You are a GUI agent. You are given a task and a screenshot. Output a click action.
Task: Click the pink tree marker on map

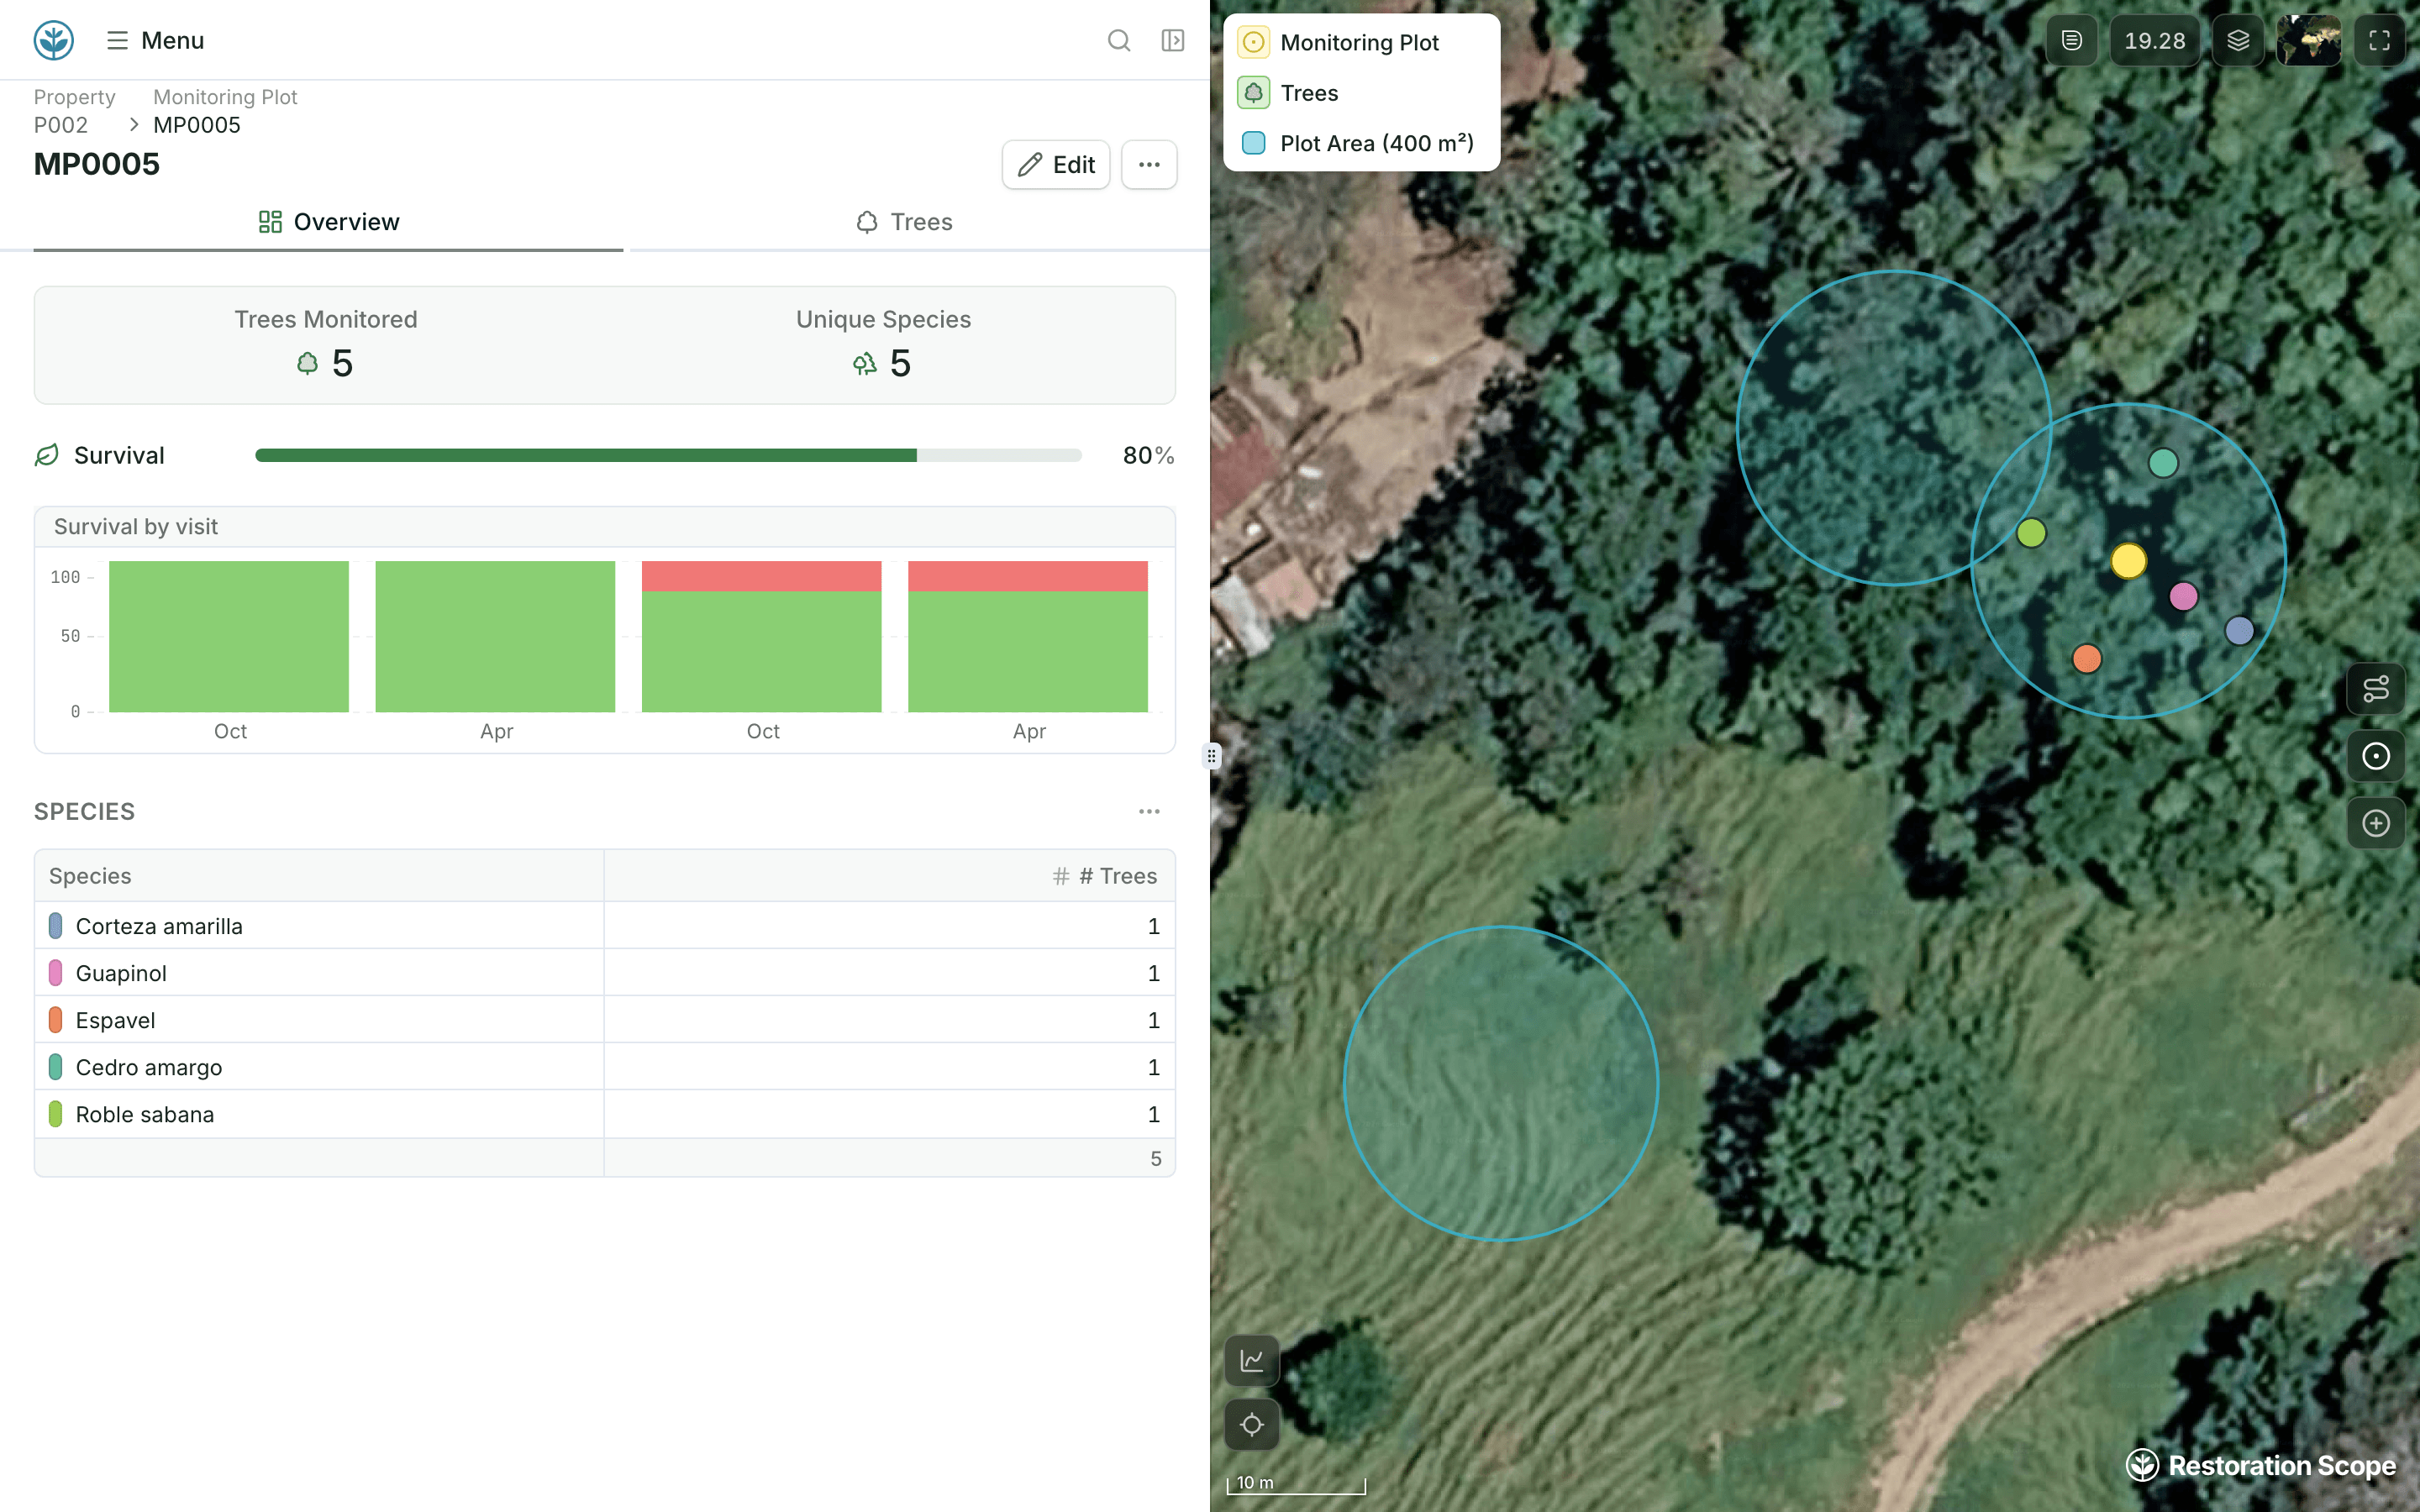click(x=2184, y=597)
